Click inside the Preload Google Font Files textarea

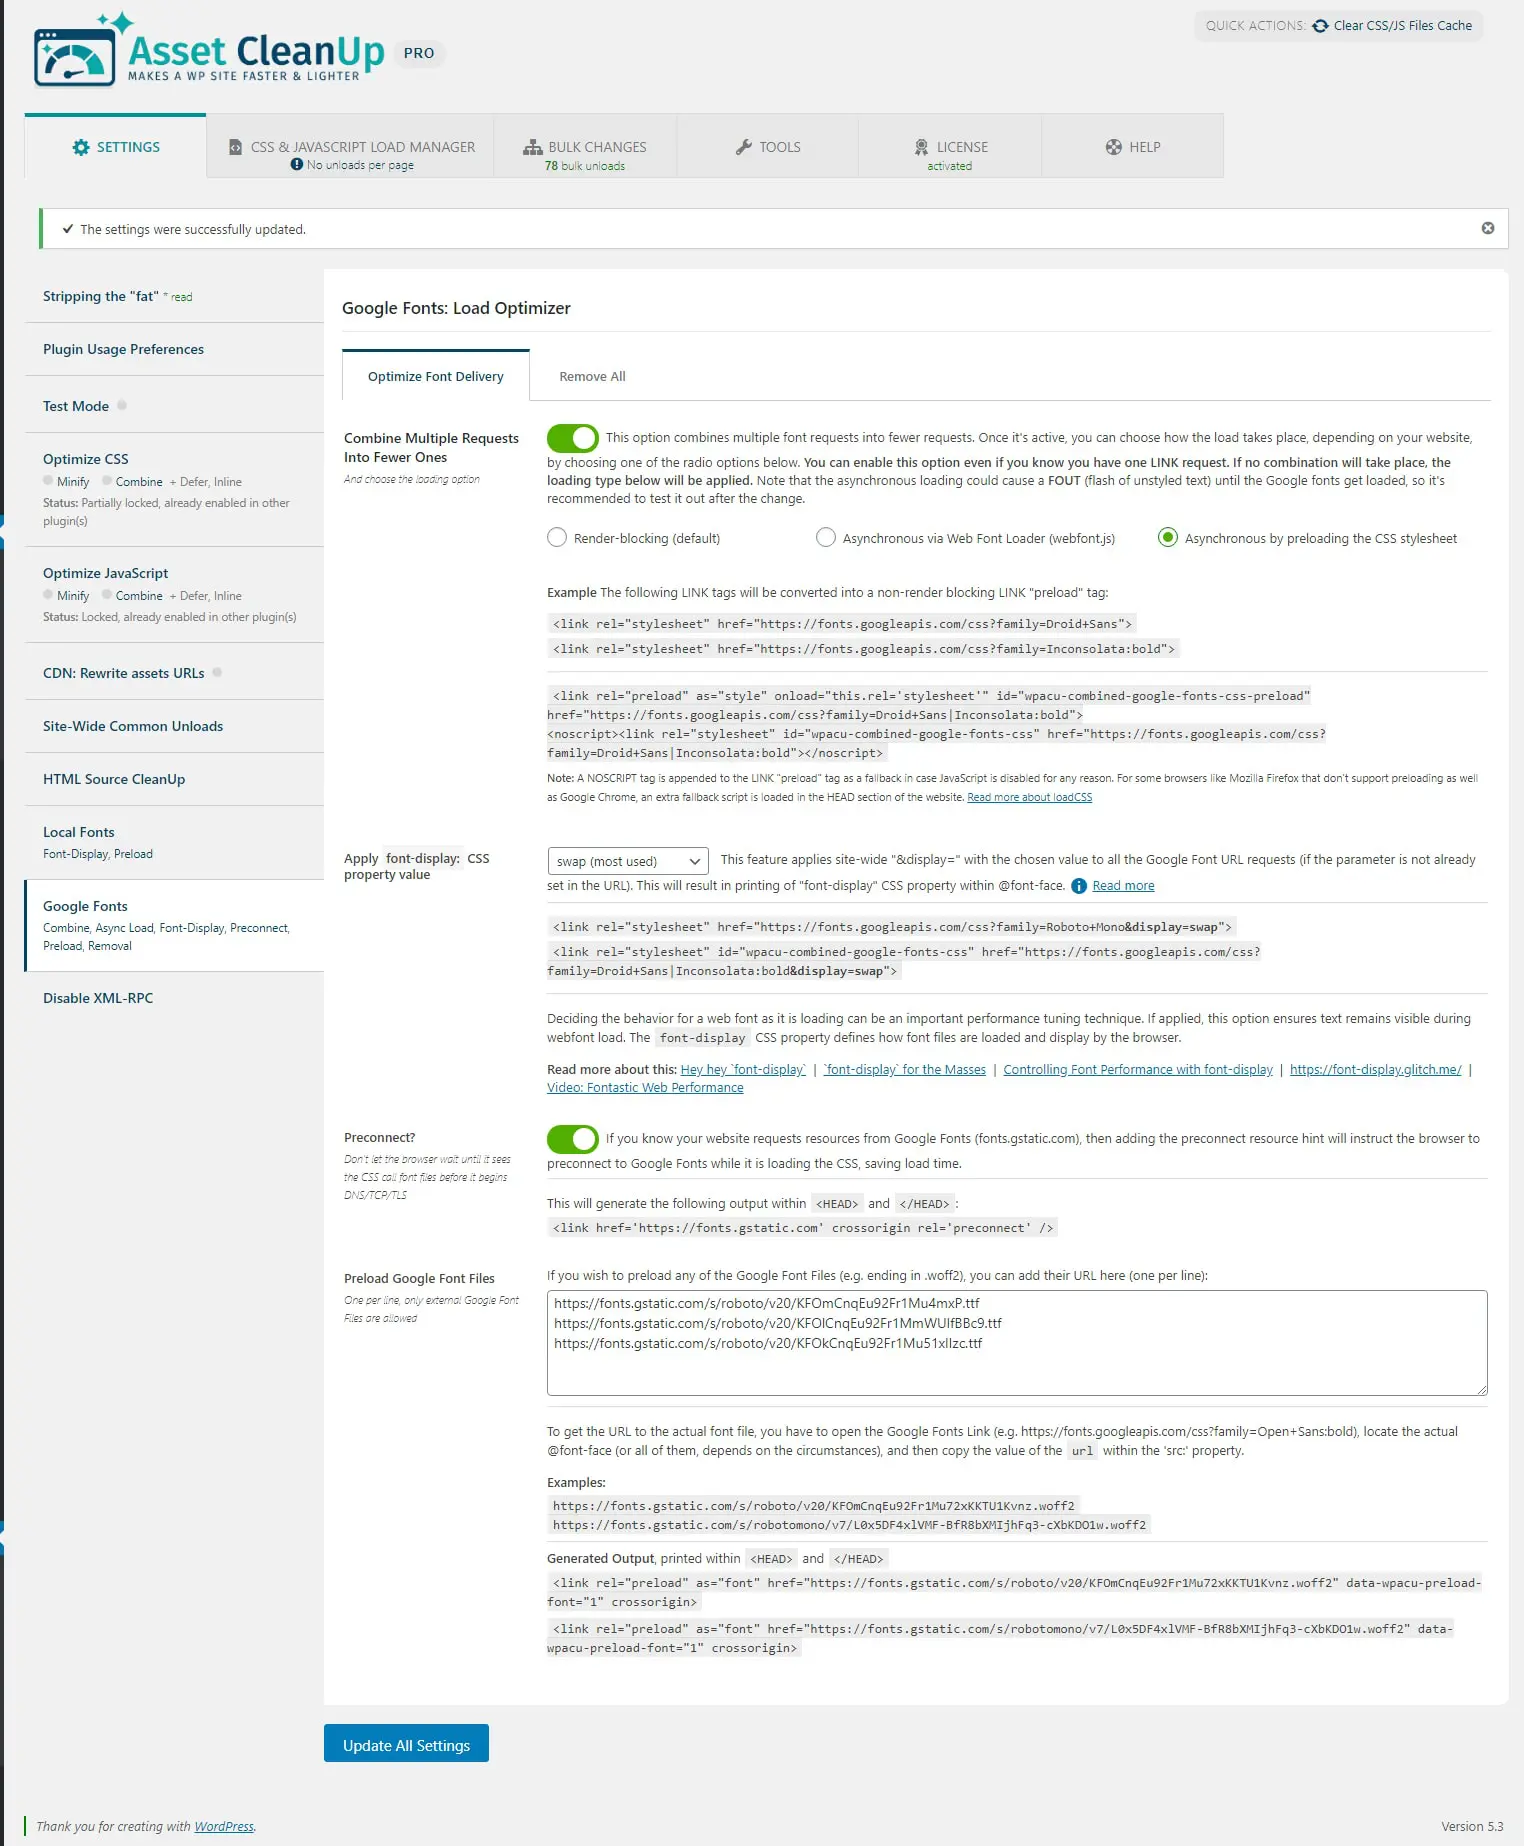click(x=1017, y=1343)
